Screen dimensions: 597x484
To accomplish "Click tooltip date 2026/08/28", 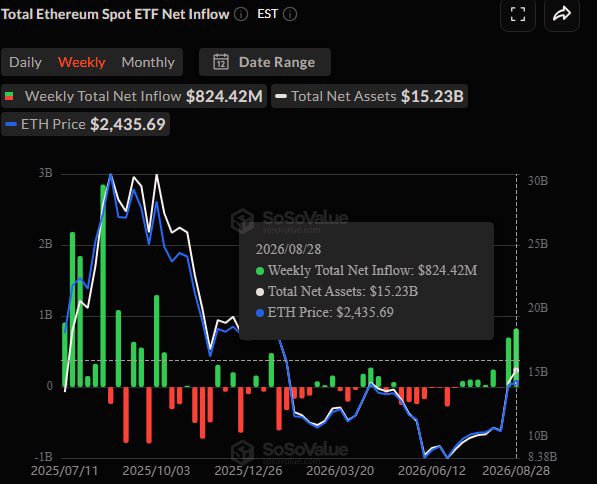I will tap(289, 249).
